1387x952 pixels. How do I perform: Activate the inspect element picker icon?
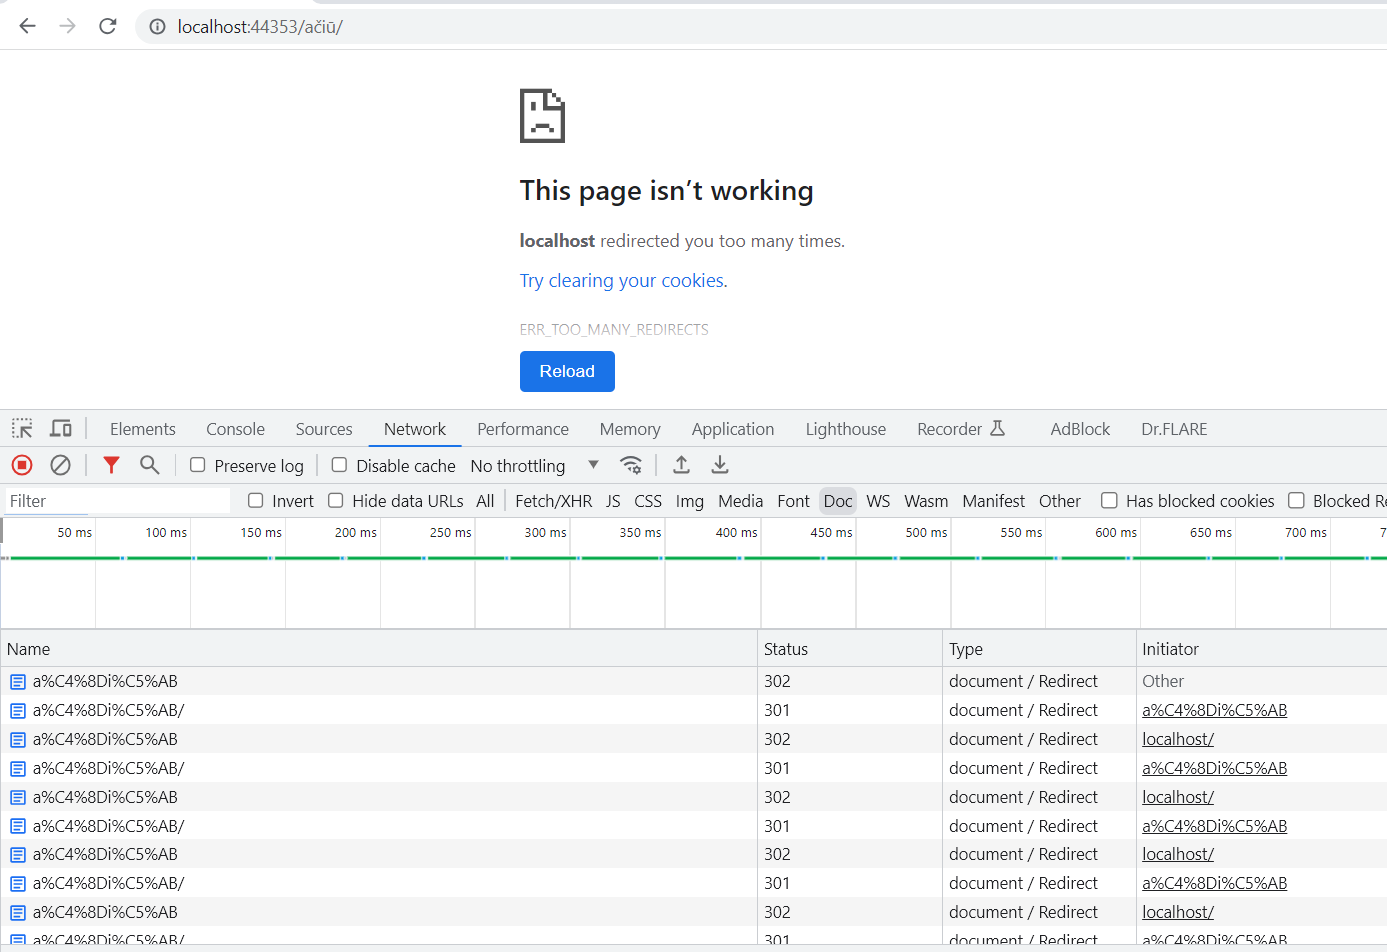pyautogui.click(x=22, y=429)
